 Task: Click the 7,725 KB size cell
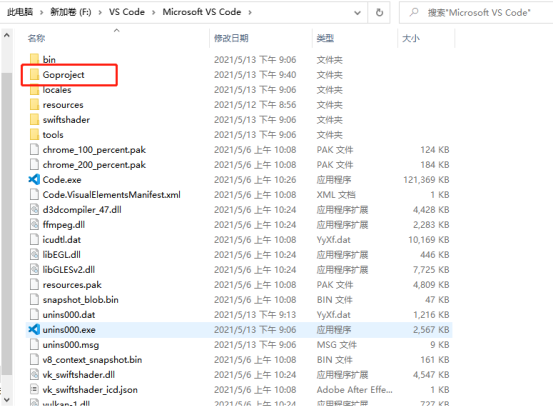(x=431, y=270)
